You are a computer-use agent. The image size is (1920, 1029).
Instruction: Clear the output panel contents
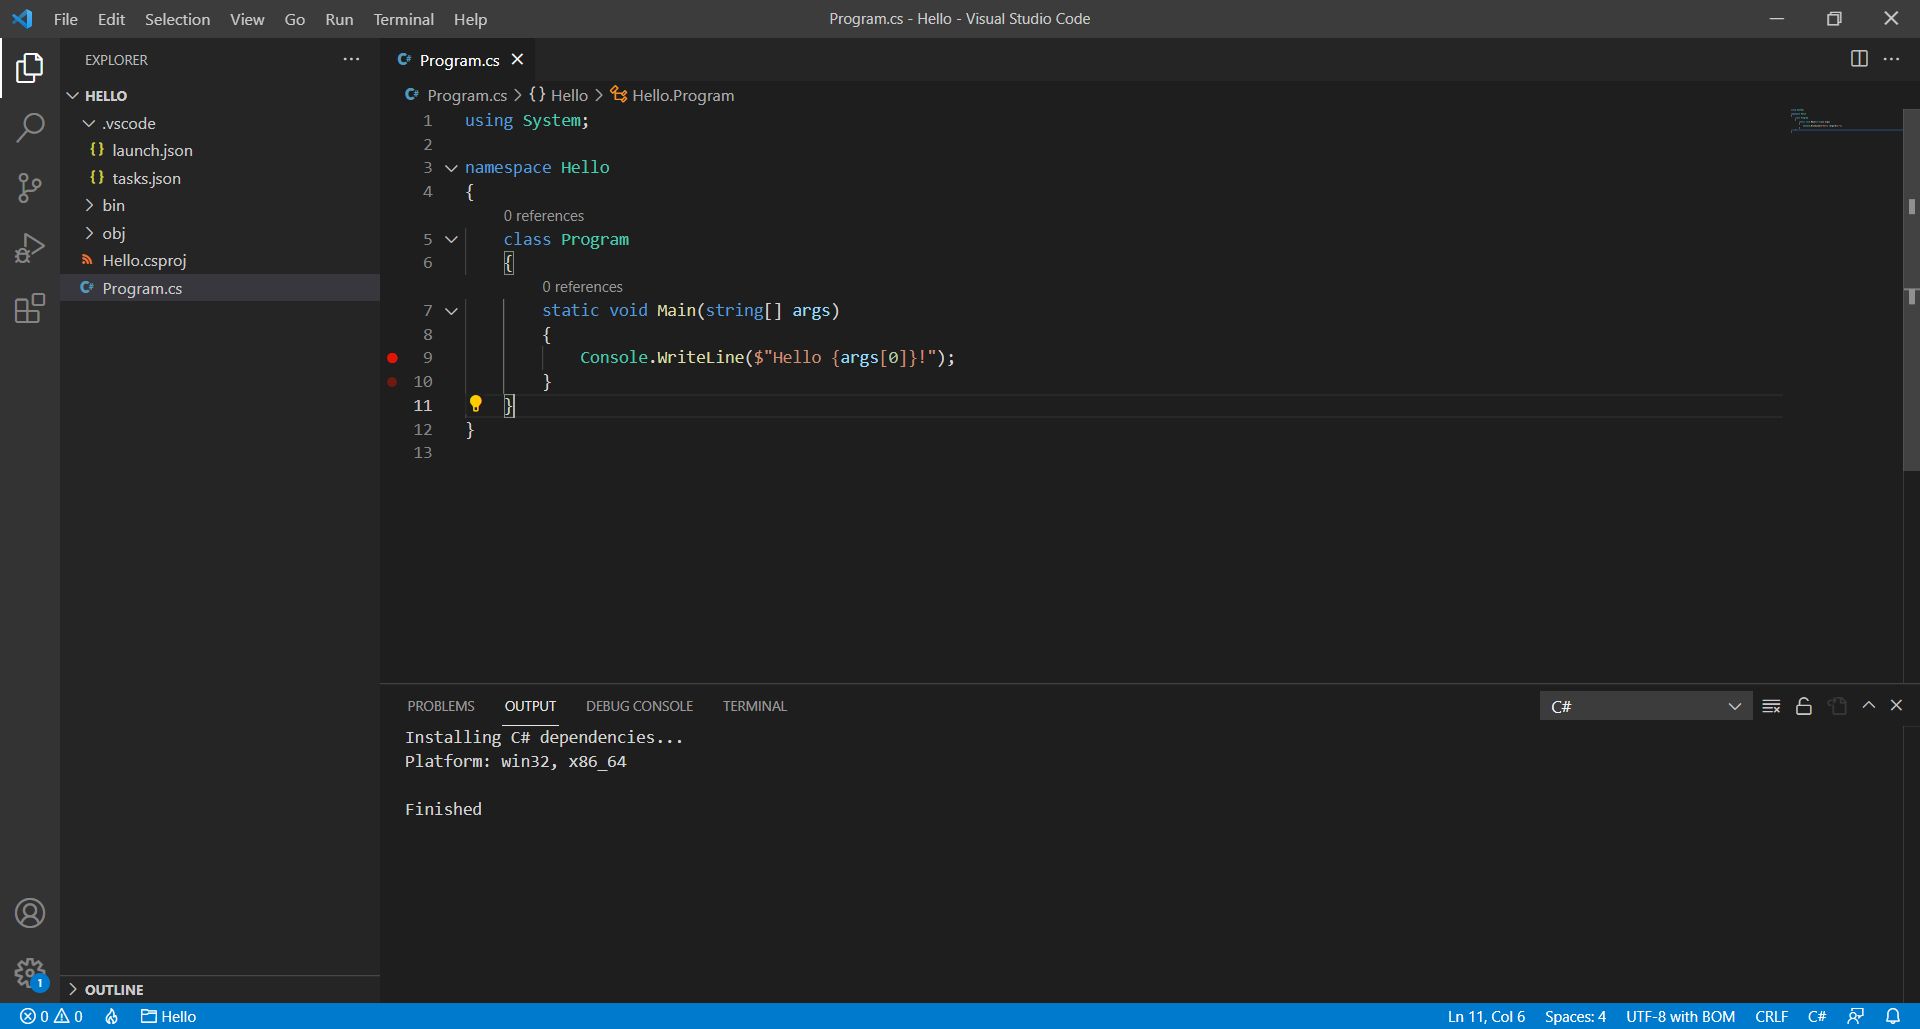pyautogui.click(x=1771, y=706)
